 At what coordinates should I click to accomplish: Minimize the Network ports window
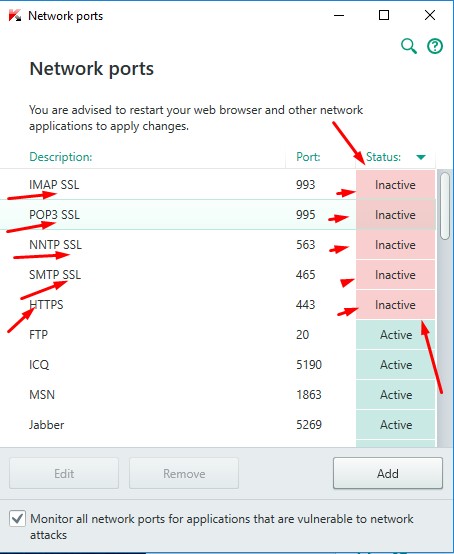pos(339,16)
